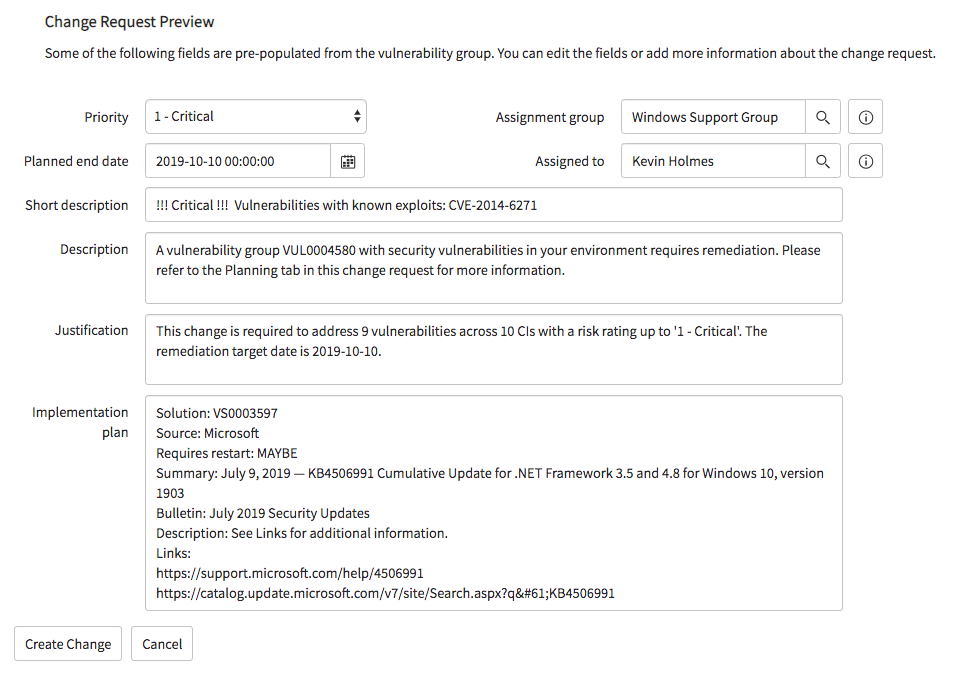Viewport: 953px width, 680px height.
Task: Click the Assigned to lookup magnifier icon
Action: coord(822,161)
